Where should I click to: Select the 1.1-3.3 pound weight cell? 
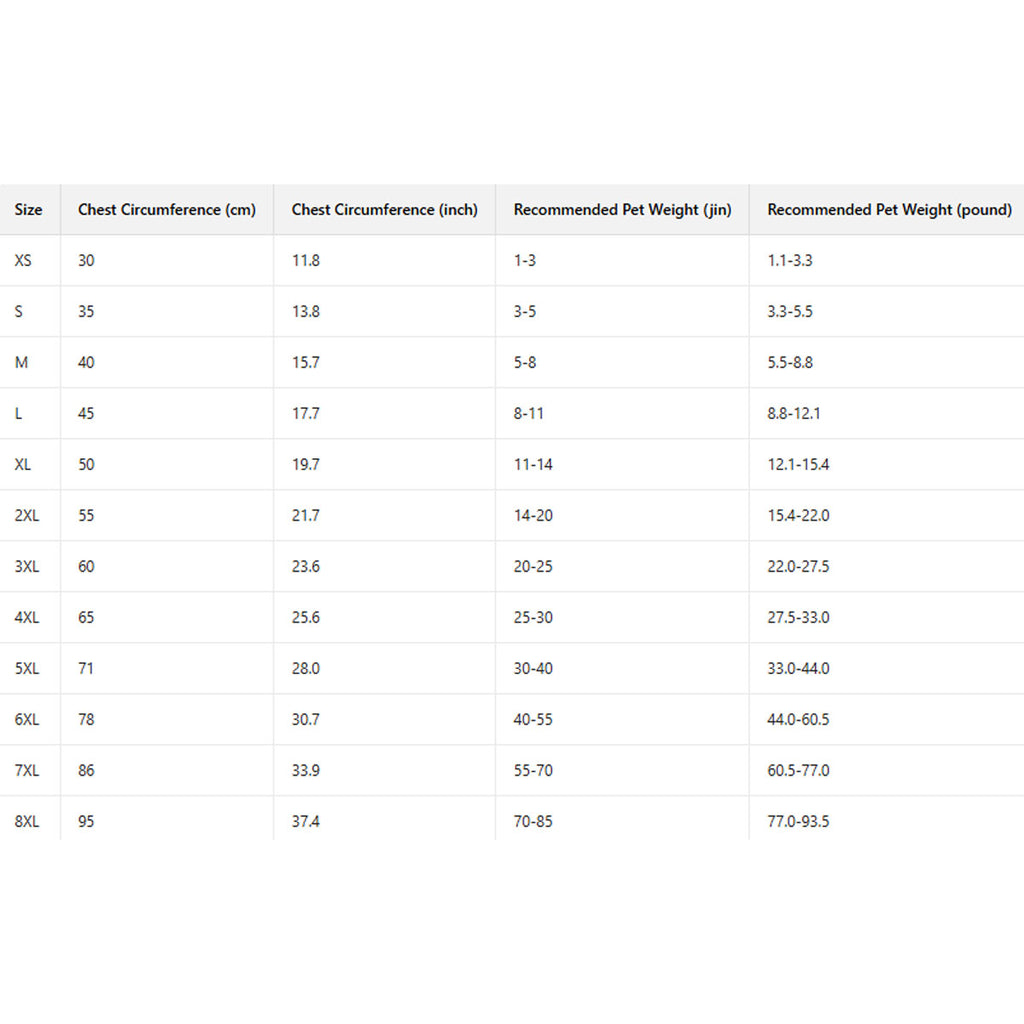790,260
